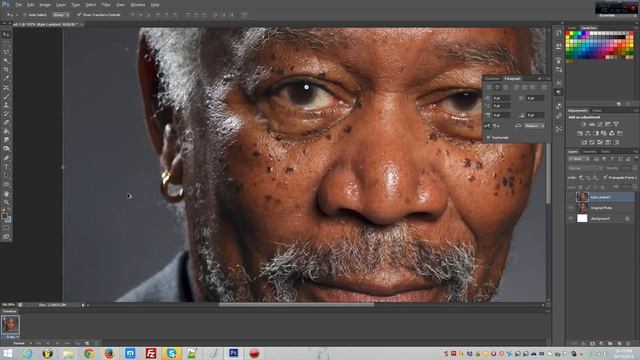Toggle the Propagate Frame 1 checkbox

(605, 178)
